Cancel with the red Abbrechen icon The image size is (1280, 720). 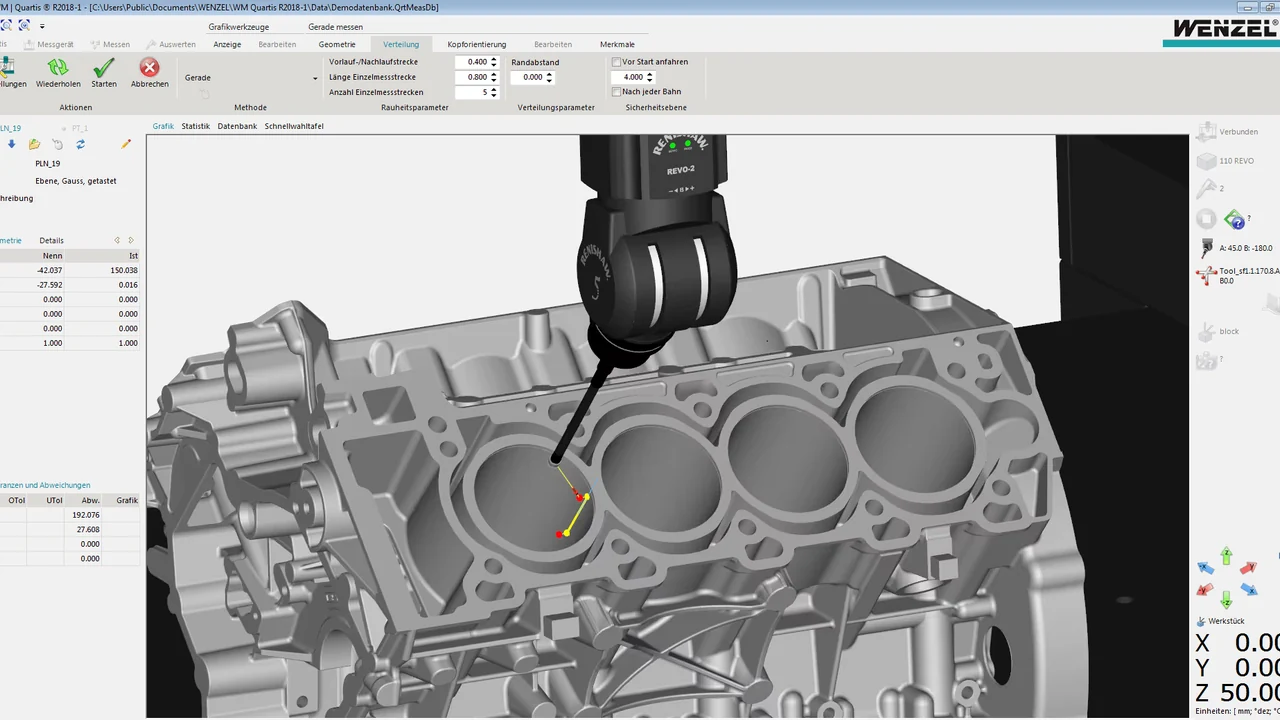tap(149, 68)
